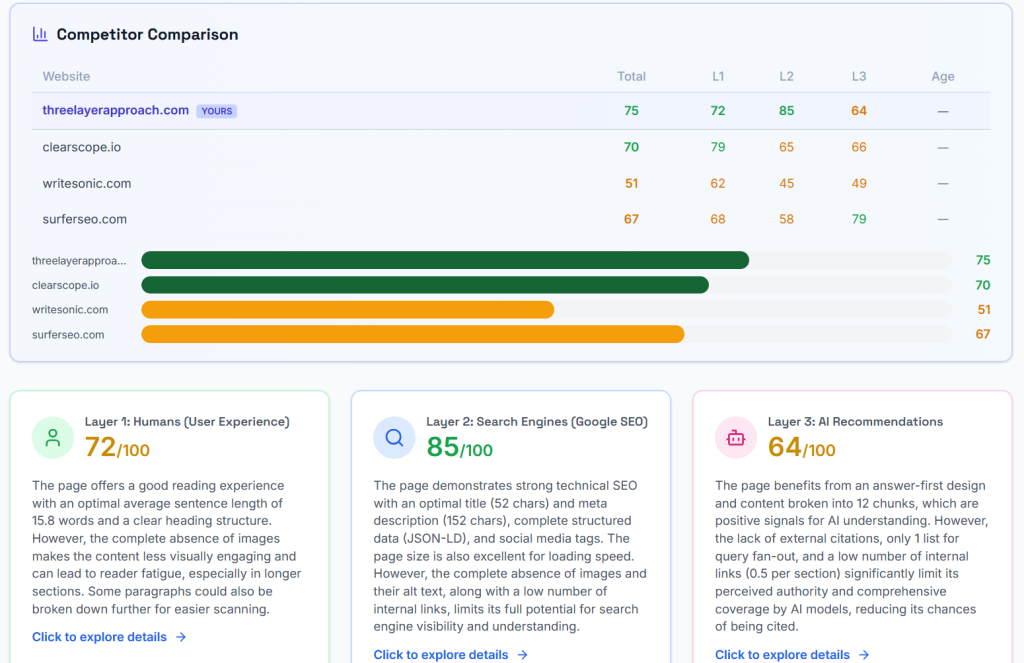Viewport: 1024px width, 663px height.
Task: Click arrow icon after Layer 3 explore details
Action: [864, 655]
